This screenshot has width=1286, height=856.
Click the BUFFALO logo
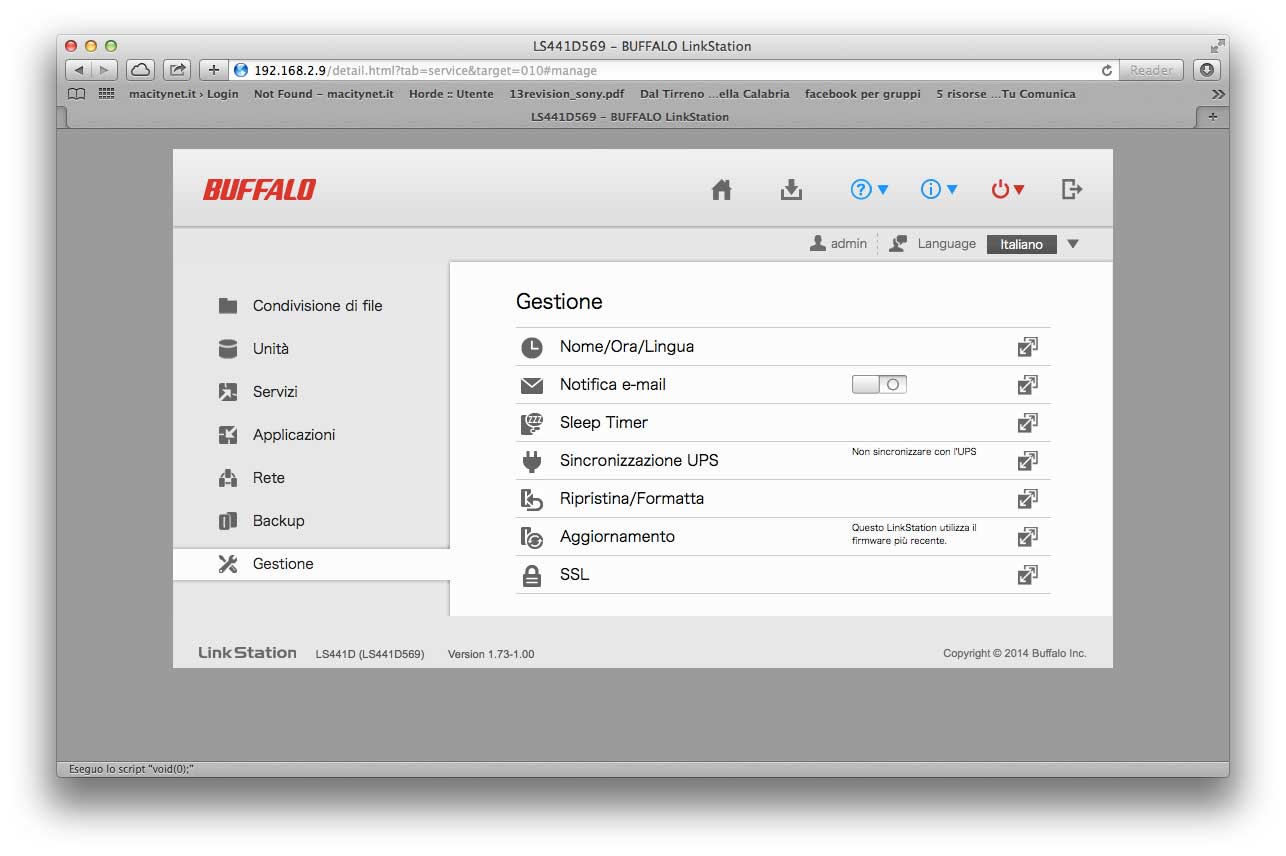259,189
